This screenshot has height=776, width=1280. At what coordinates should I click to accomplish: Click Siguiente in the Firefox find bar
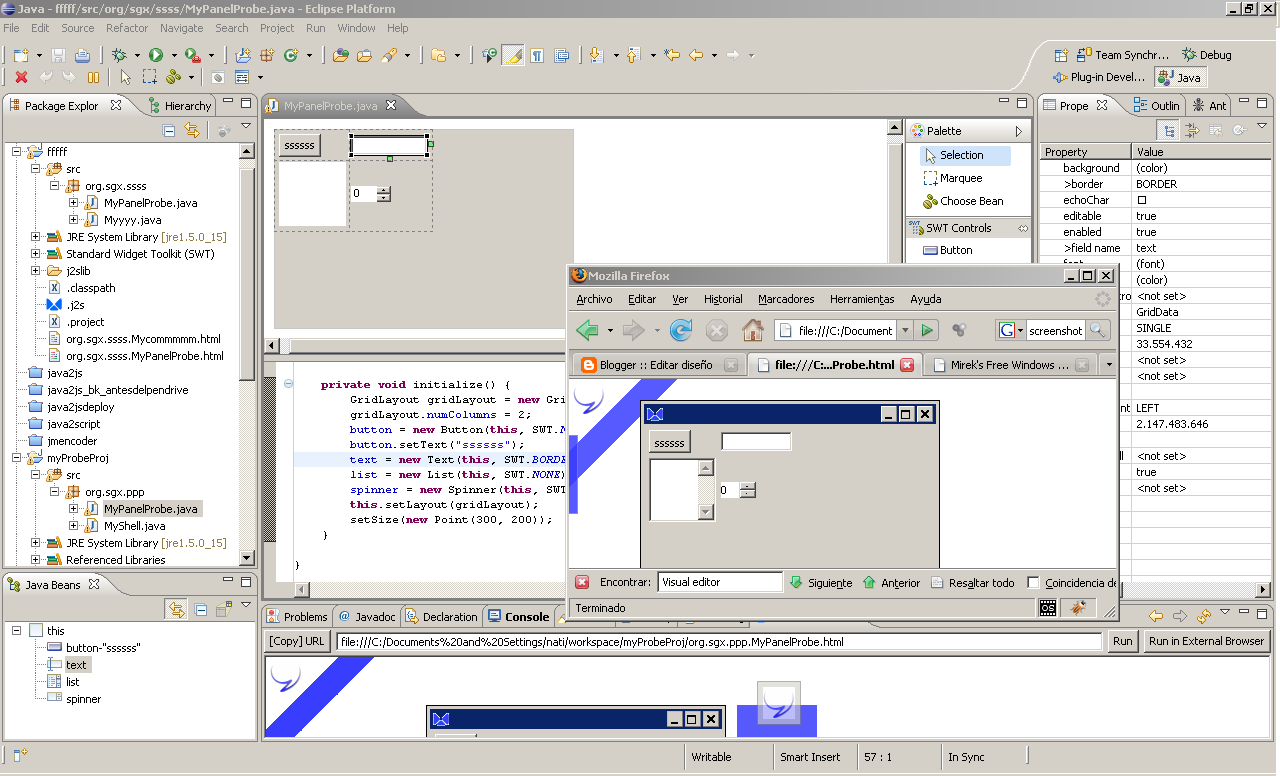click(x=821, y=582)
